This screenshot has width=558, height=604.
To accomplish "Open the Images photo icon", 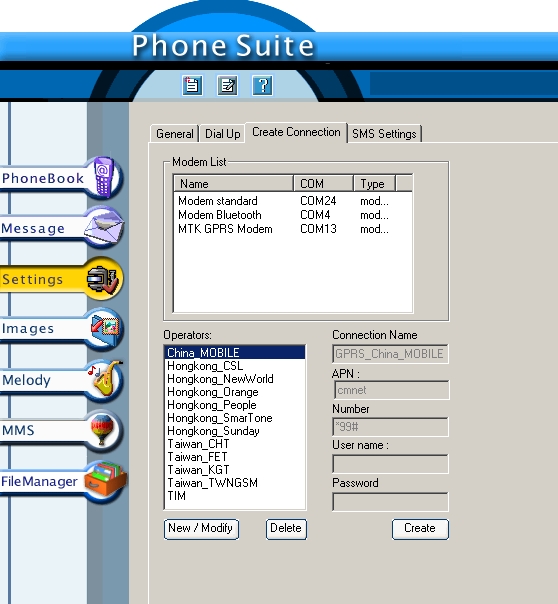I will click(x=105, y=328).
